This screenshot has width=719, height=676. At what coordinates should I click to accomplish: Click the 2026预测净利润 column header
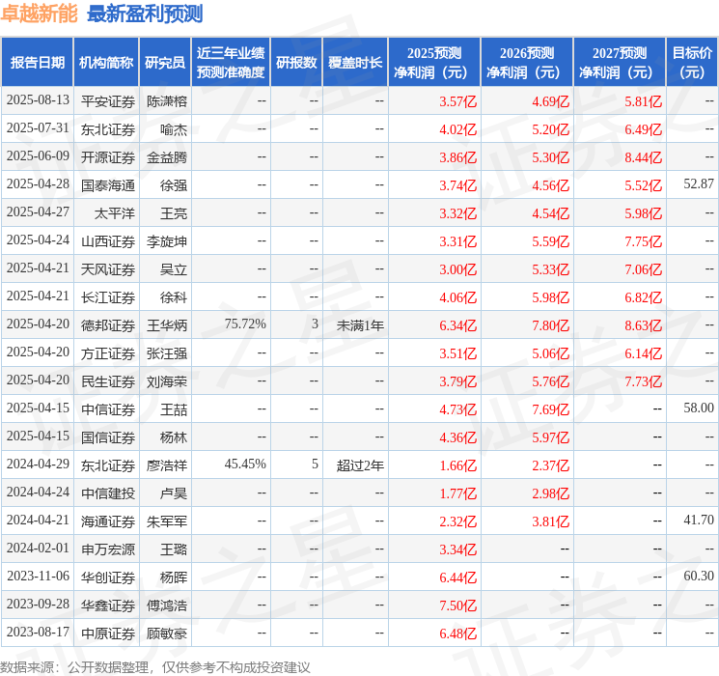[527, 62]
